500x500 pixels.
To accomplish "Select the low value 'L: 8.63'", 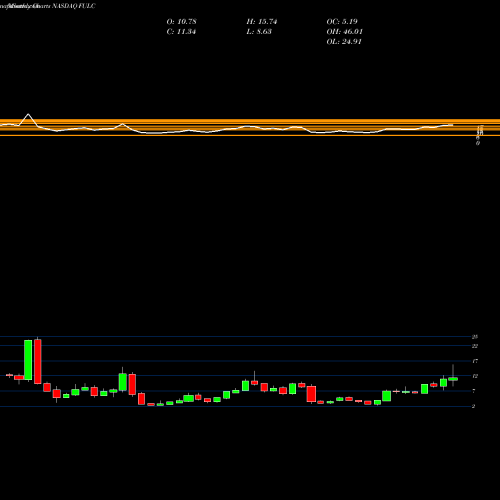I will pyautogui.click(x=259, y=32).
